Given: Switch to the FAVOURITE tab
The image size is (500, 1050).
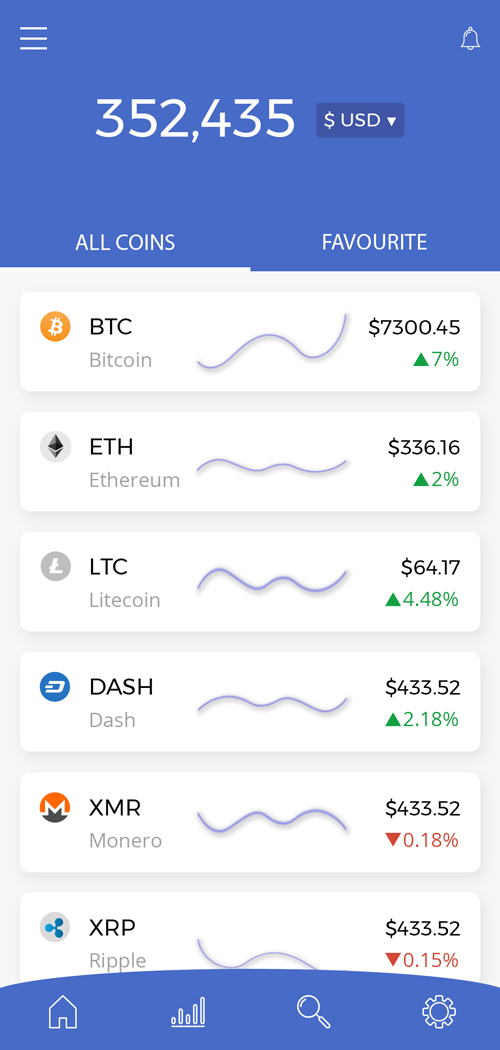Looking at the screenshot, I should tap(374, 242).
